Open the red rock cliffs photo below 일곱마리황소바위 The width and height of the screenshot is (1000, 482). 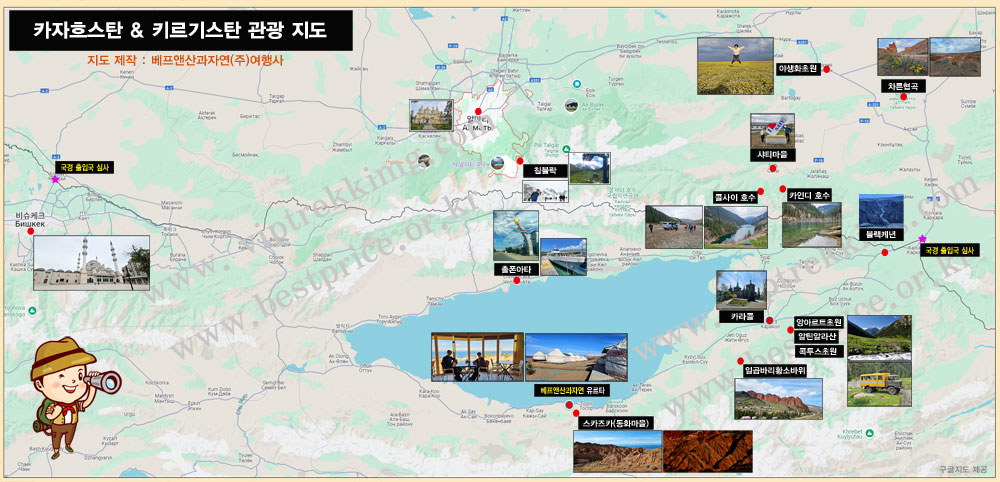pos(778,398)
